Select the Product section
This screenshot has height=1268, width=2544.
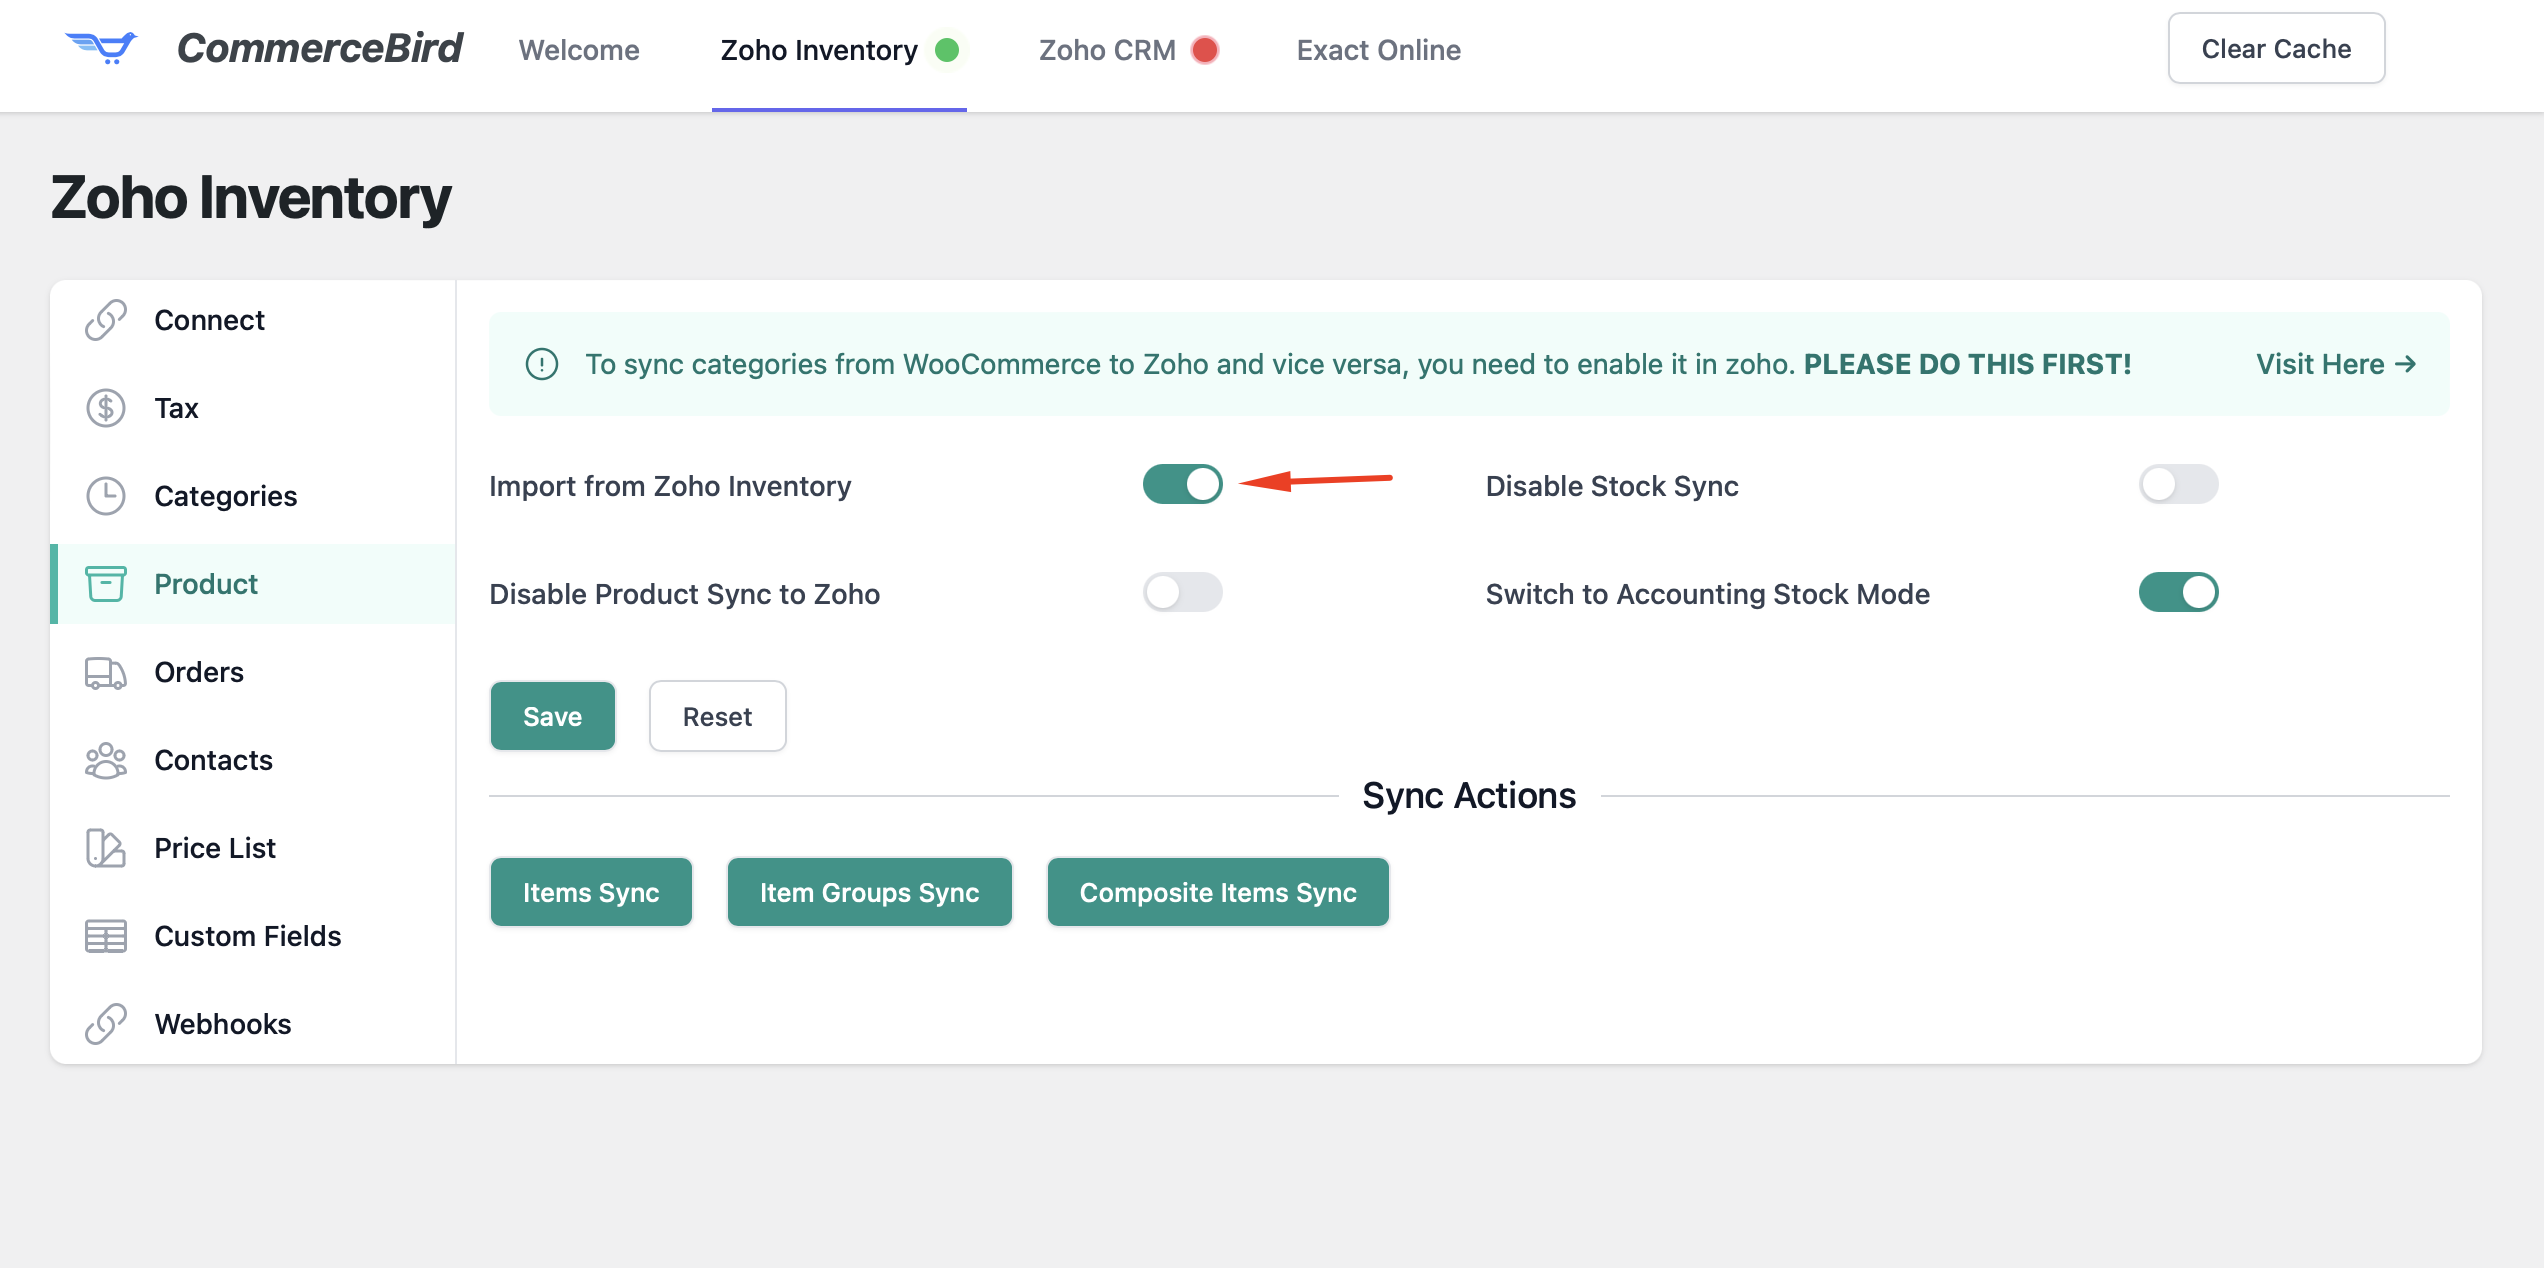[253, 584]
